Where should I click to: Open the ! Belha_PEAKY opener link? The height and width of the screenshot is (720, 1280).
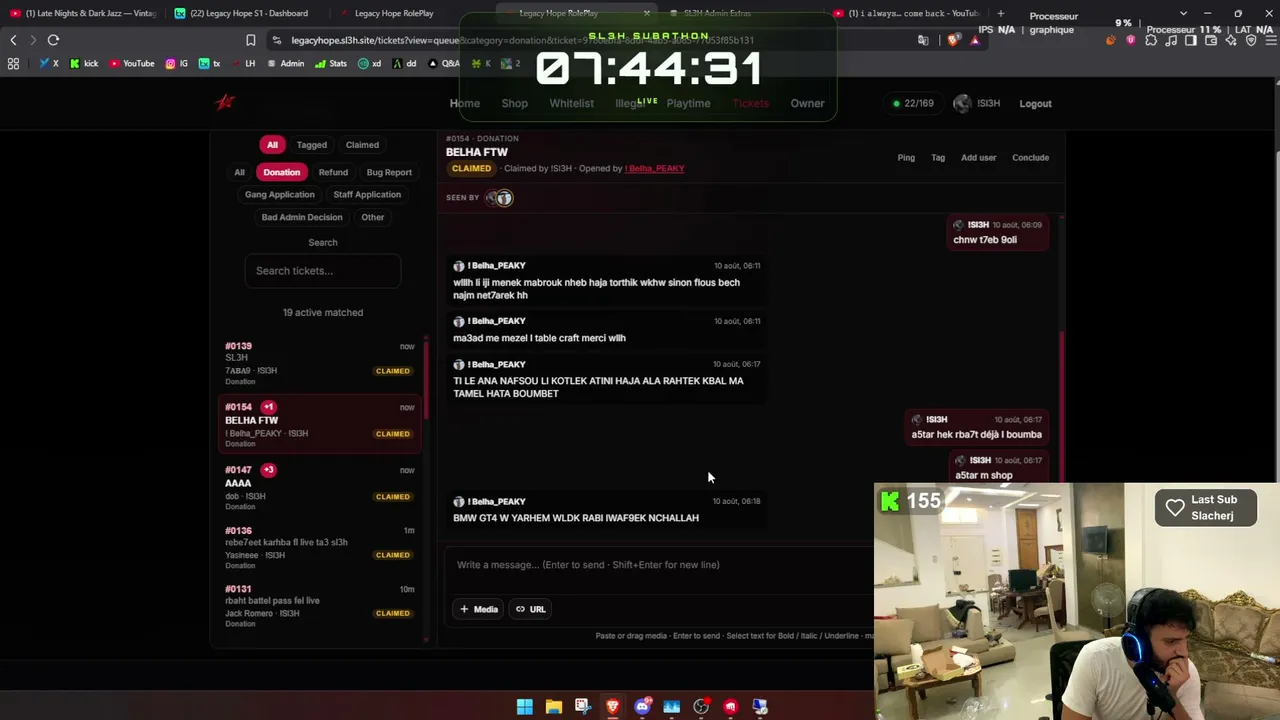pyautogui.click(x=655, y=168)
